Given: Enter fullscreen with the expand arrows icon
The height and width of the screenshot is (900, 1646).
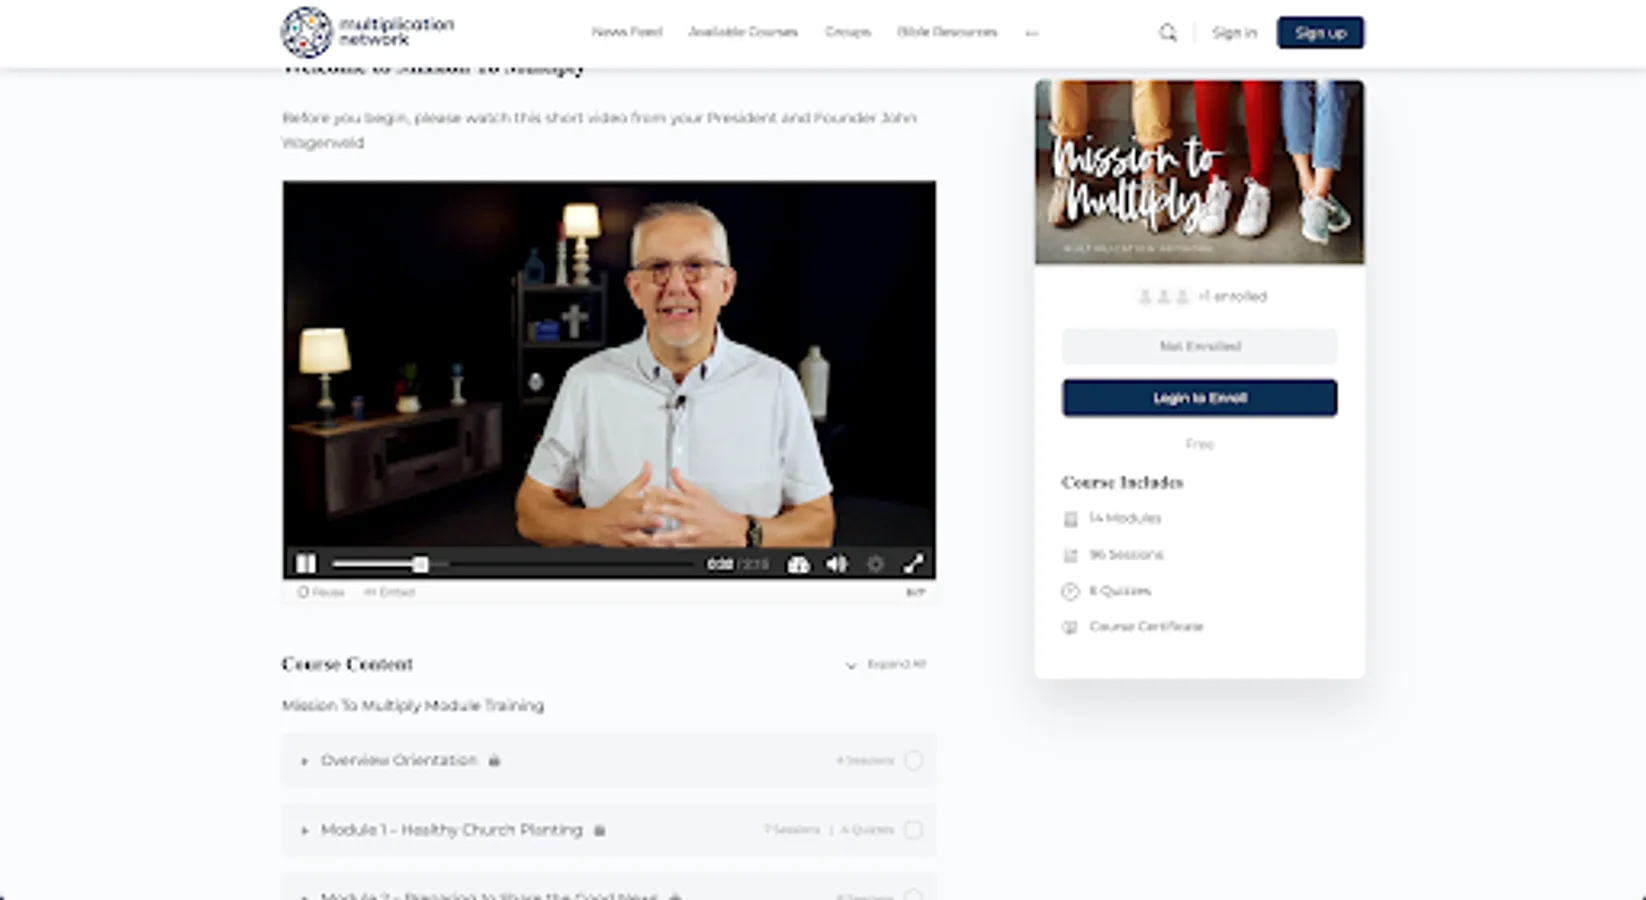Looking at the screenshot, I should click(913, 565).
